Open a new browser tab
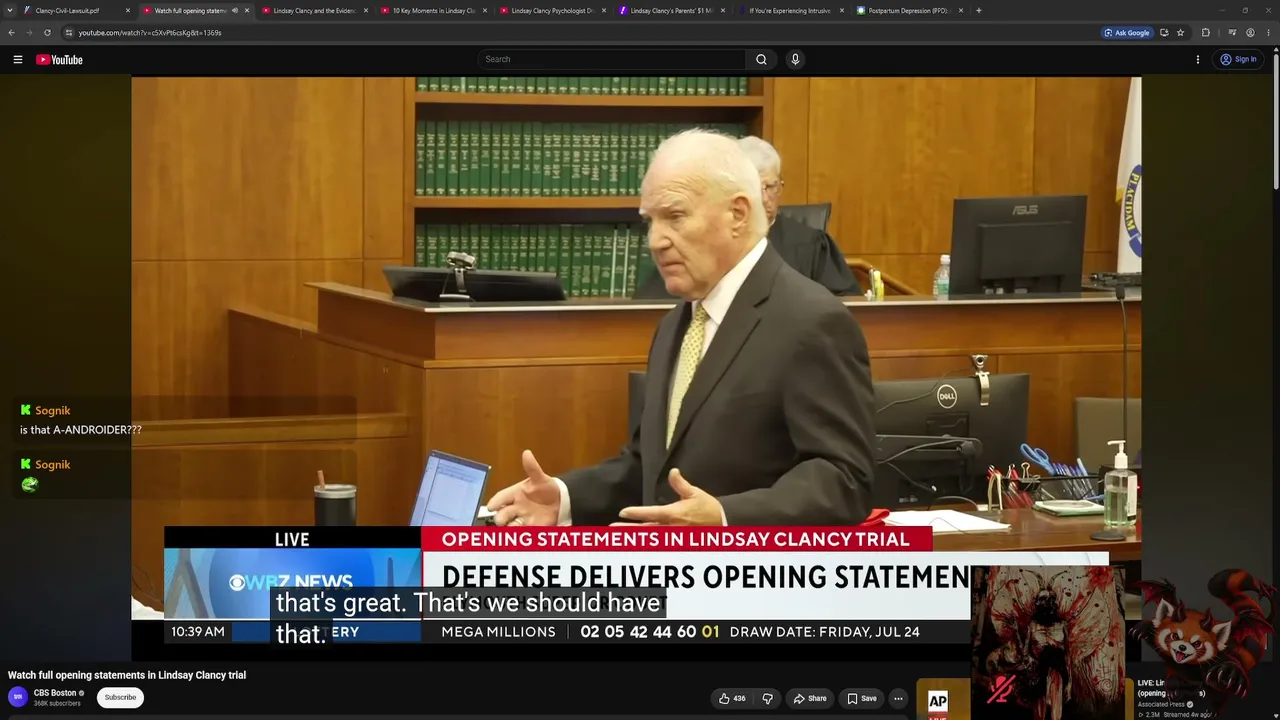1280x720 pixels. click(x=978, y=11)
